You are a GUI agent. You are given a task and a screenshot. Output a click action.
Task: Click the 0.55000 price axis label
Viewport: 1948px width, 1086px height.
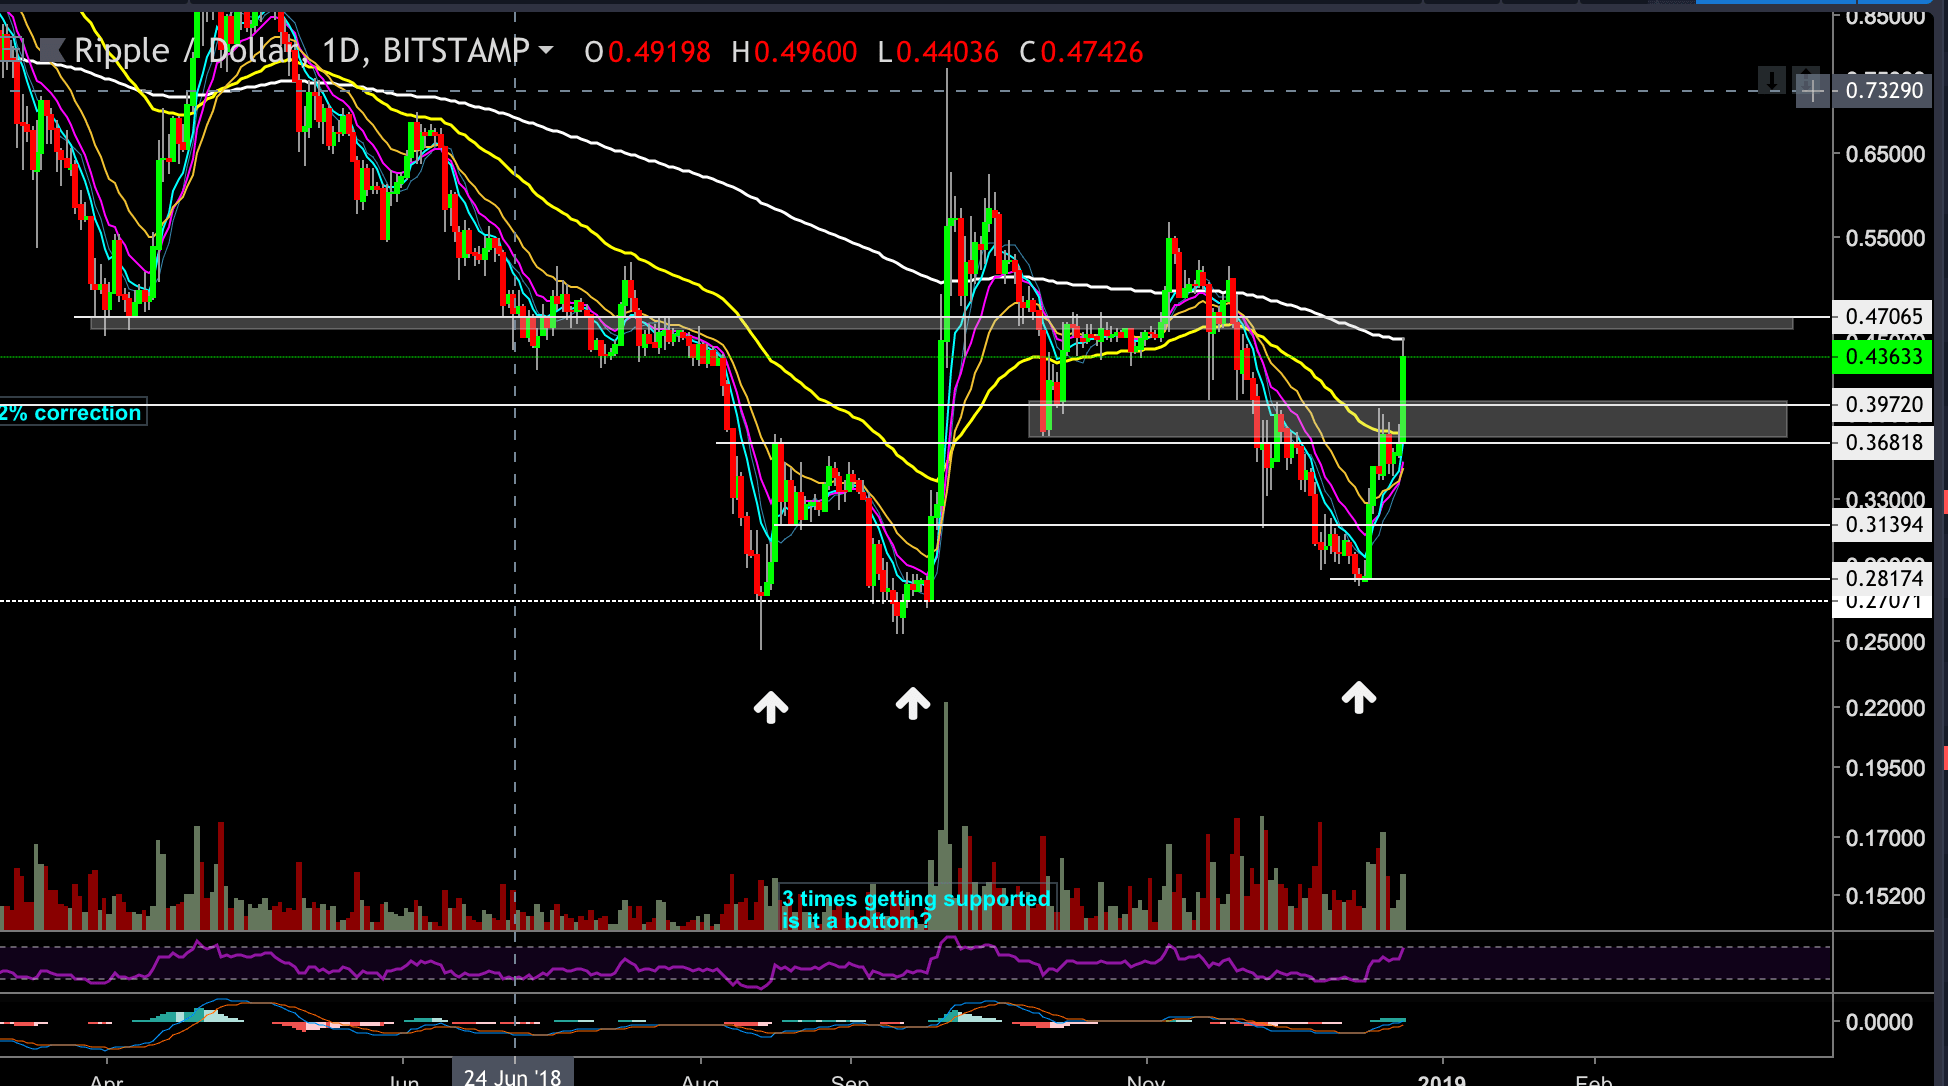coord(1885,238)
